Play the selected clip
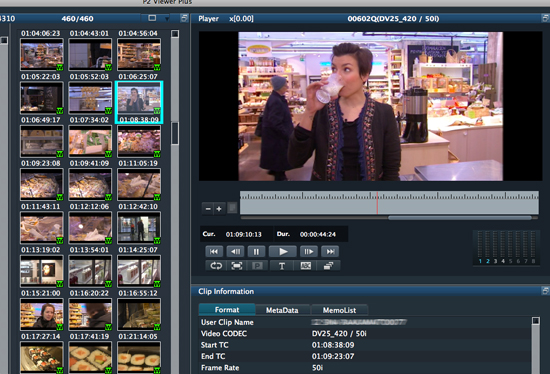The height and width of the screenshot is (374, 550). click(x=283, y=252)
